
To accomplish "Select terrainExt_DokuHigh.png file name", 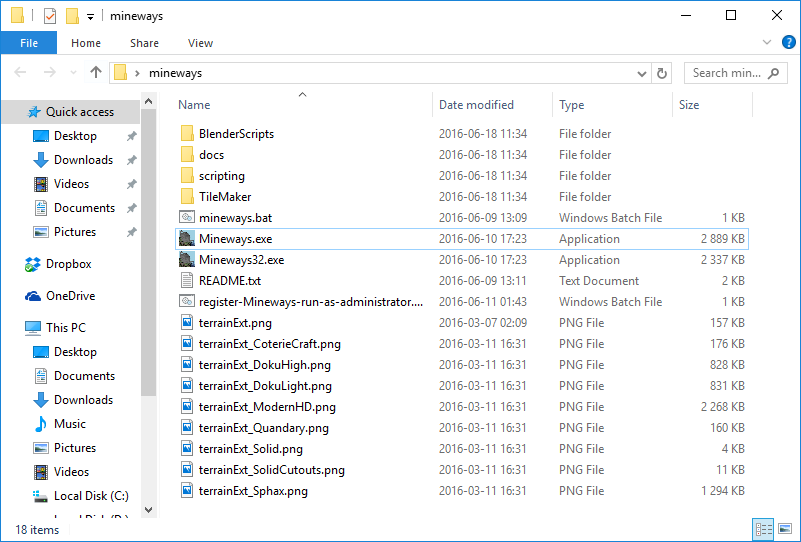I will click(265, 365).
